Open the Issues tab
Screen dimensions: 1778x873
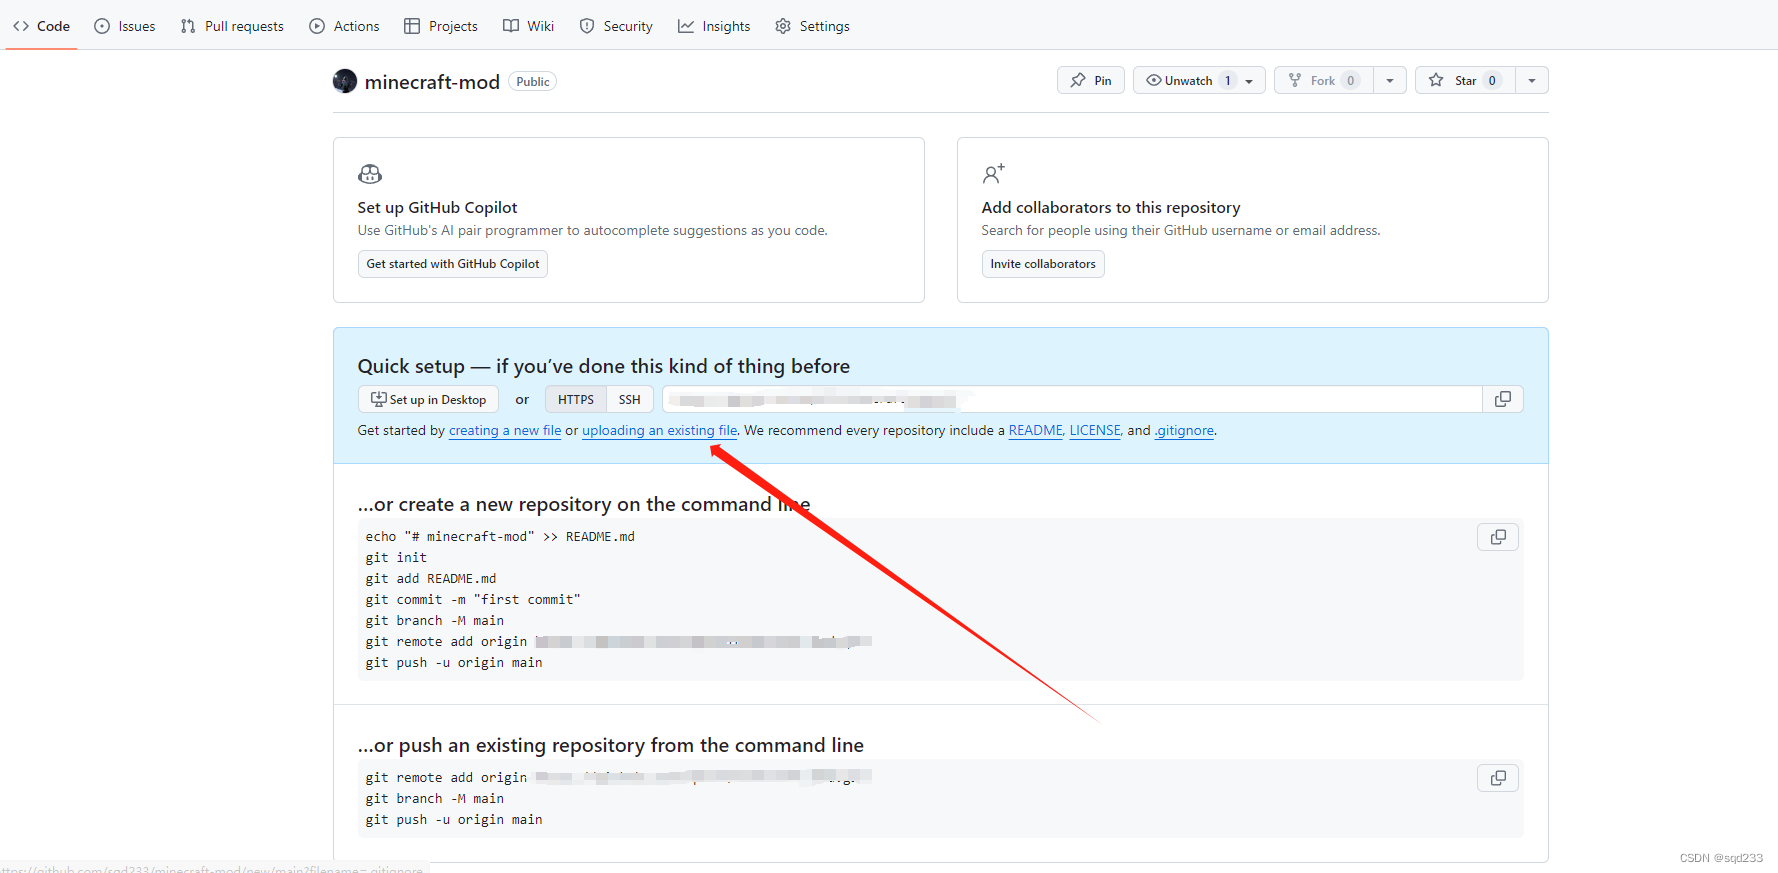coord(125,26)
